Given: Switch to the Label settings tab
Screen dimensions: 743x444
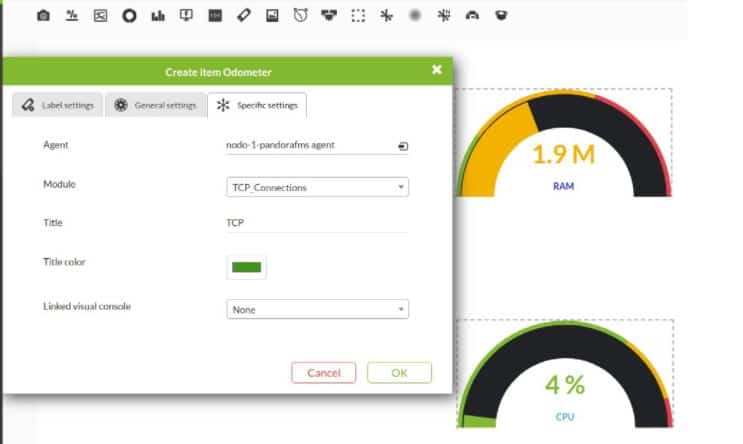Looking at the screenshot, I should point(57,105).
